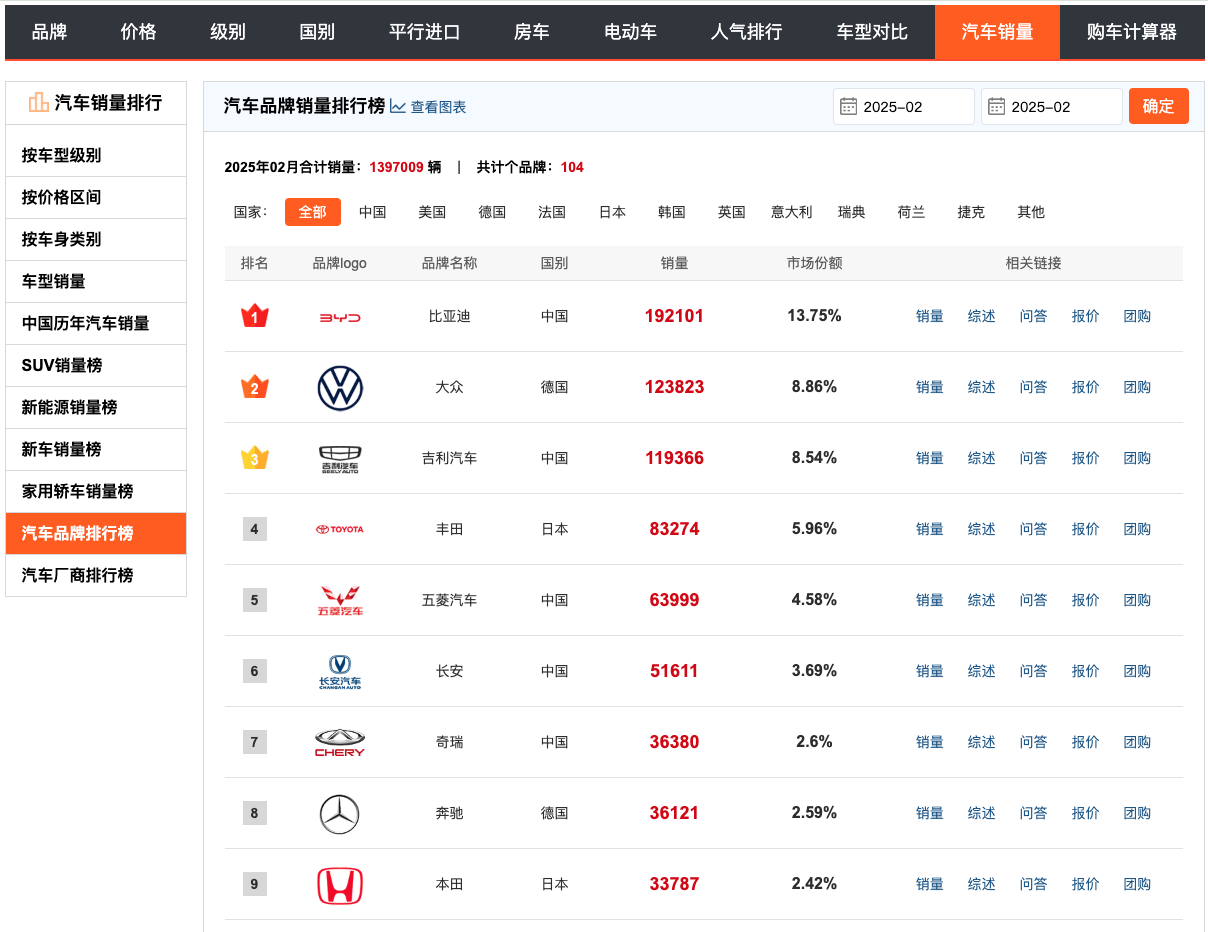Screen dimensions: 1208x932
Task: Open 价格 in top navigation
Action: click(138, 32)
